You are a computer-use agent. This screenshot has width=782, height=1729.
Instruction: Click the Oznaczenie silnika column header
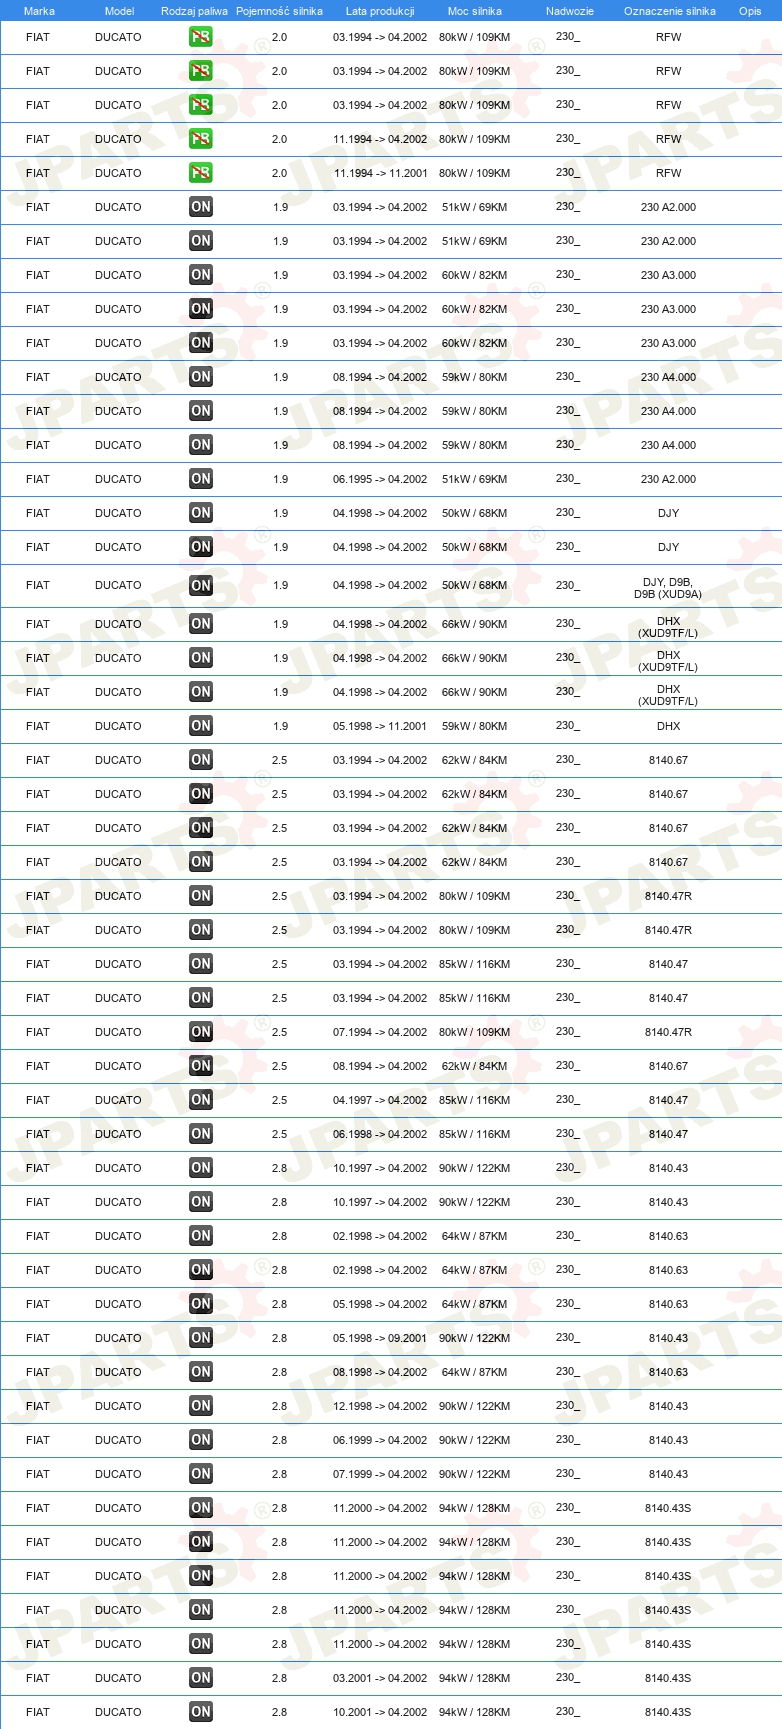click(x=670, y=11)
